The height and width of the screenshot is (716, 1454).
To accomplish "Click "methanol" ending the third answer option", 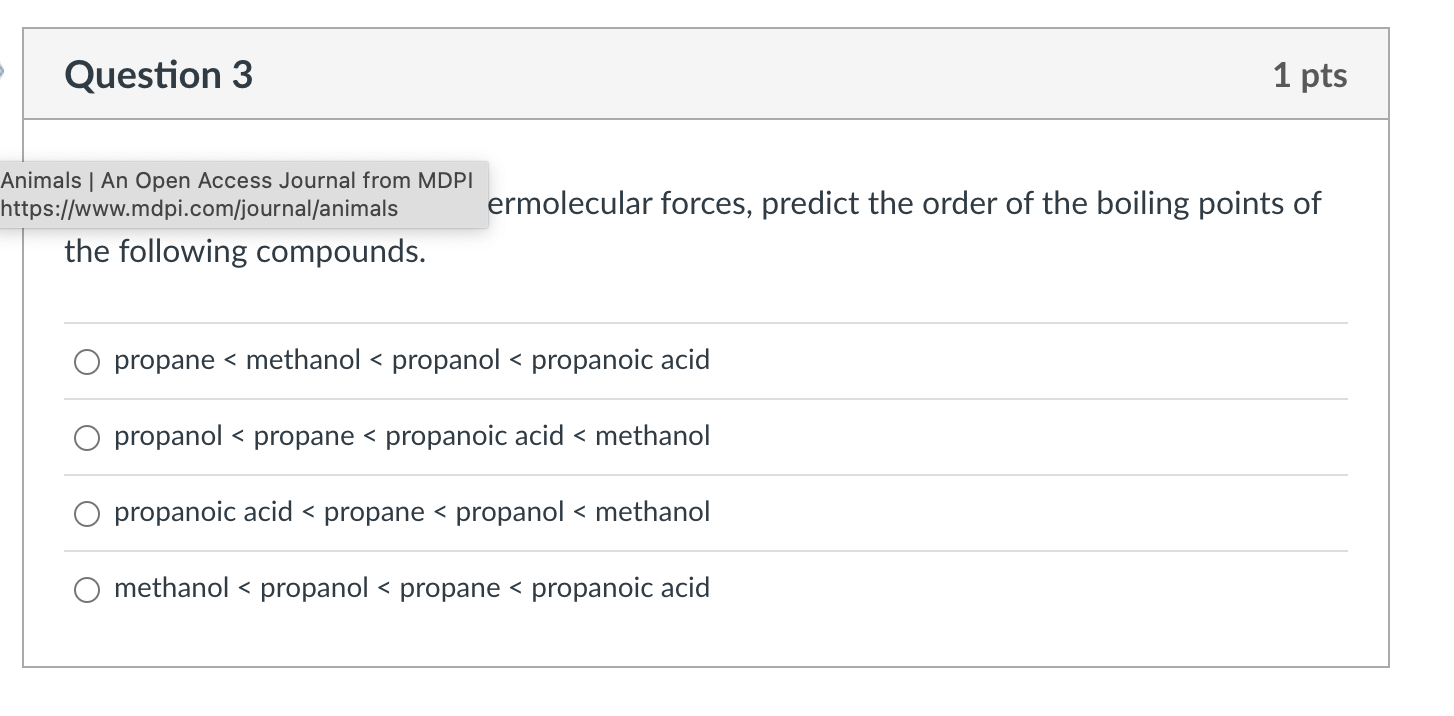I will (652, 512).
